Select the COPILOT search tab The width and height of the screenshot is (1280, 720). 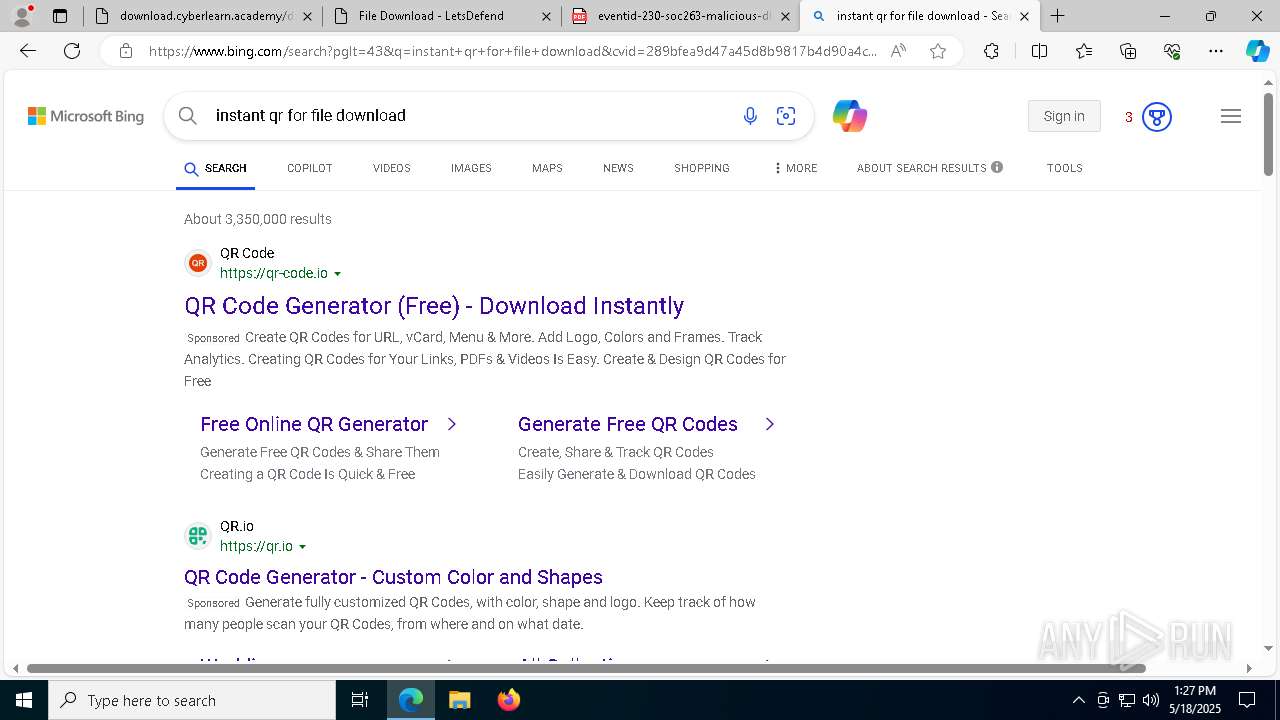click(309, 168)
